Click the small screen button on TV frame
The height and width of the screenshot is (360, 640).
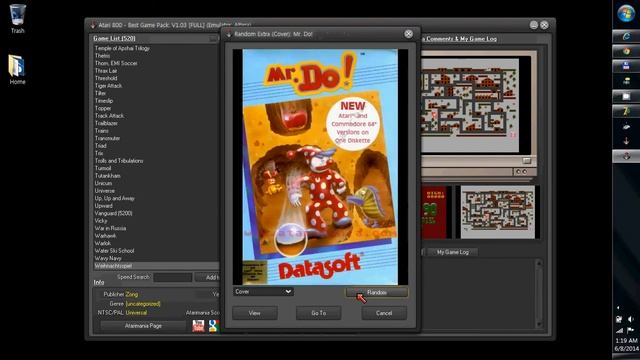point(527,160)
